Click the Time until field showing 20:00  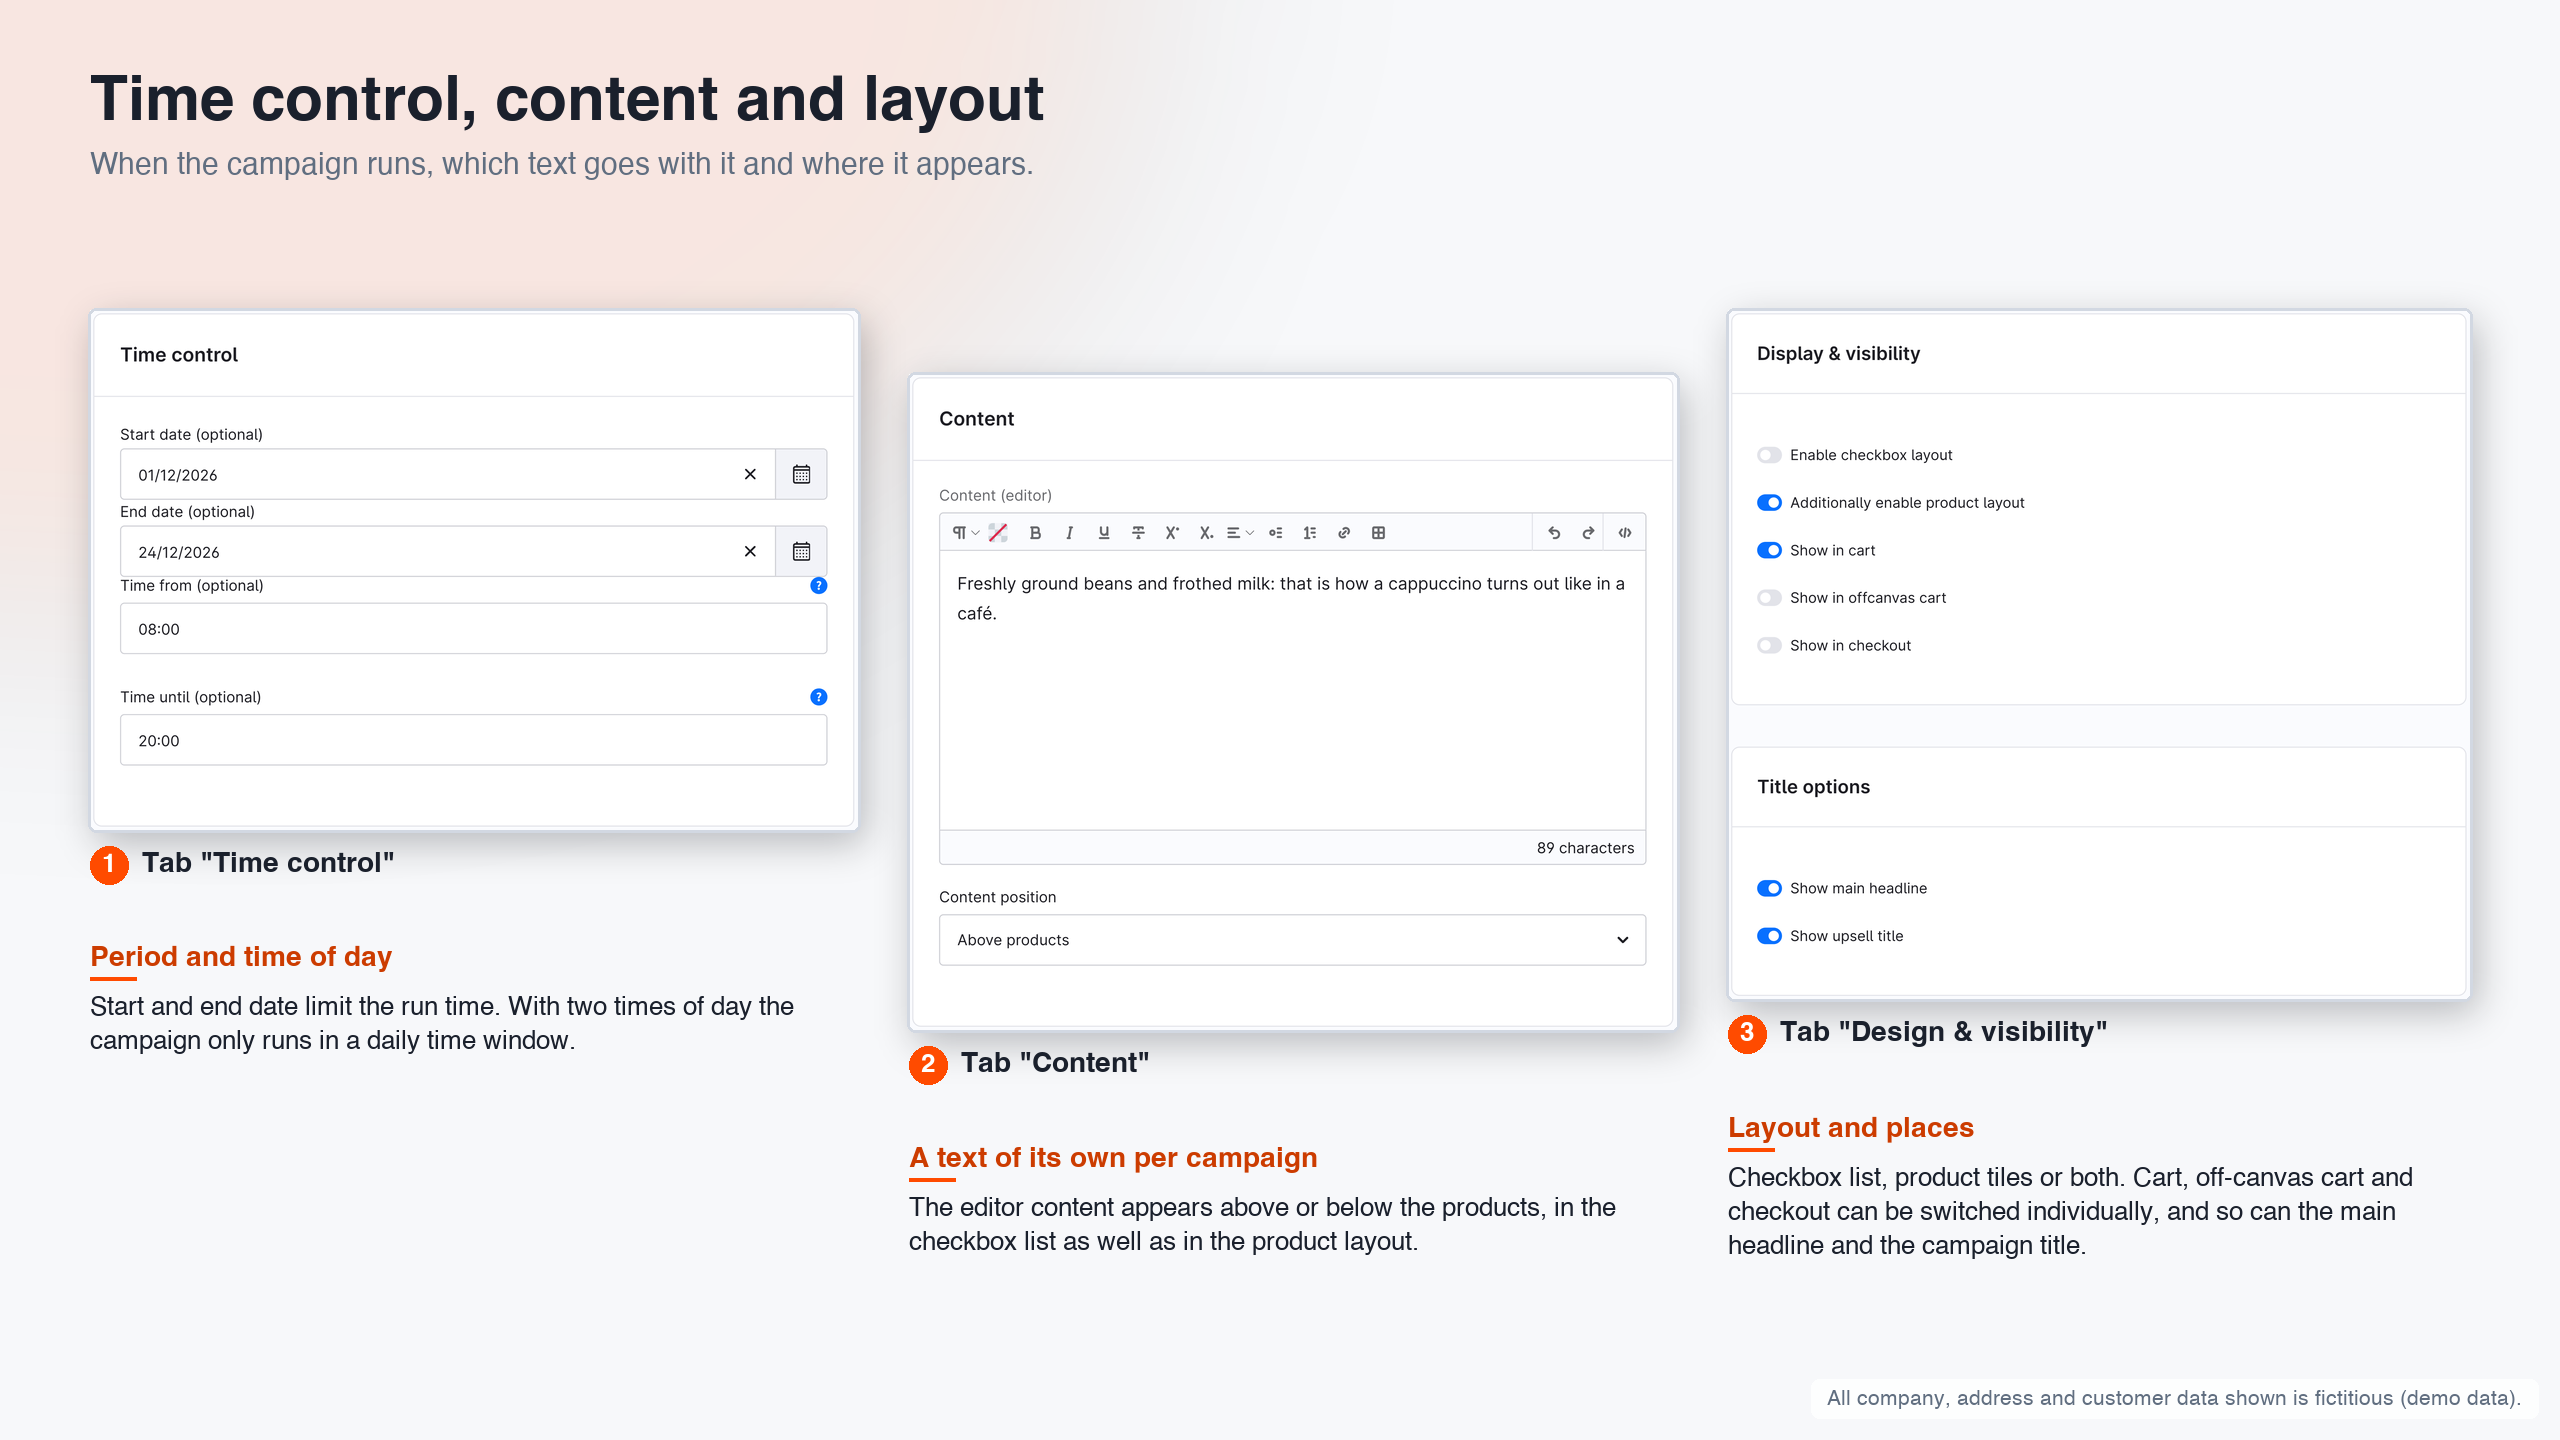point(473,740)
